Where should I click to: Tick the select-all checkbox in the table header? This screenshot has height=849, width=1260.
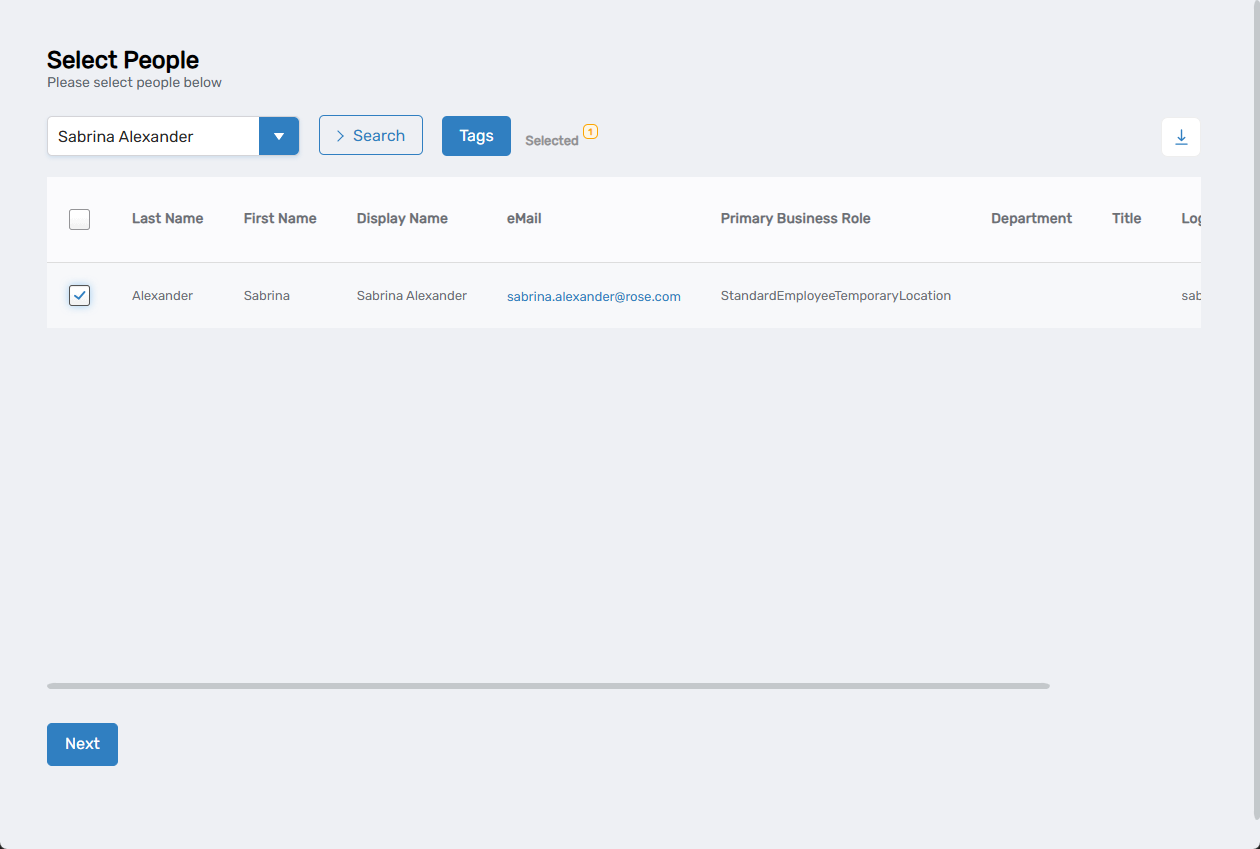coord(80,219)
